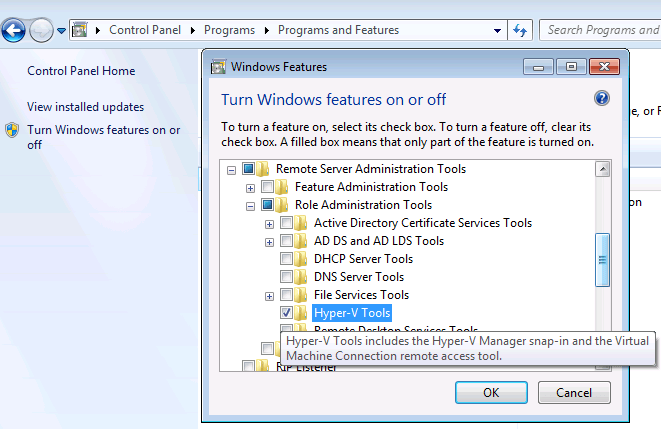Expand Active Directory Certificate Services Tools
The width and height of the screenshot is (661, 429).
pyautogui.click(x=269, y=225)
